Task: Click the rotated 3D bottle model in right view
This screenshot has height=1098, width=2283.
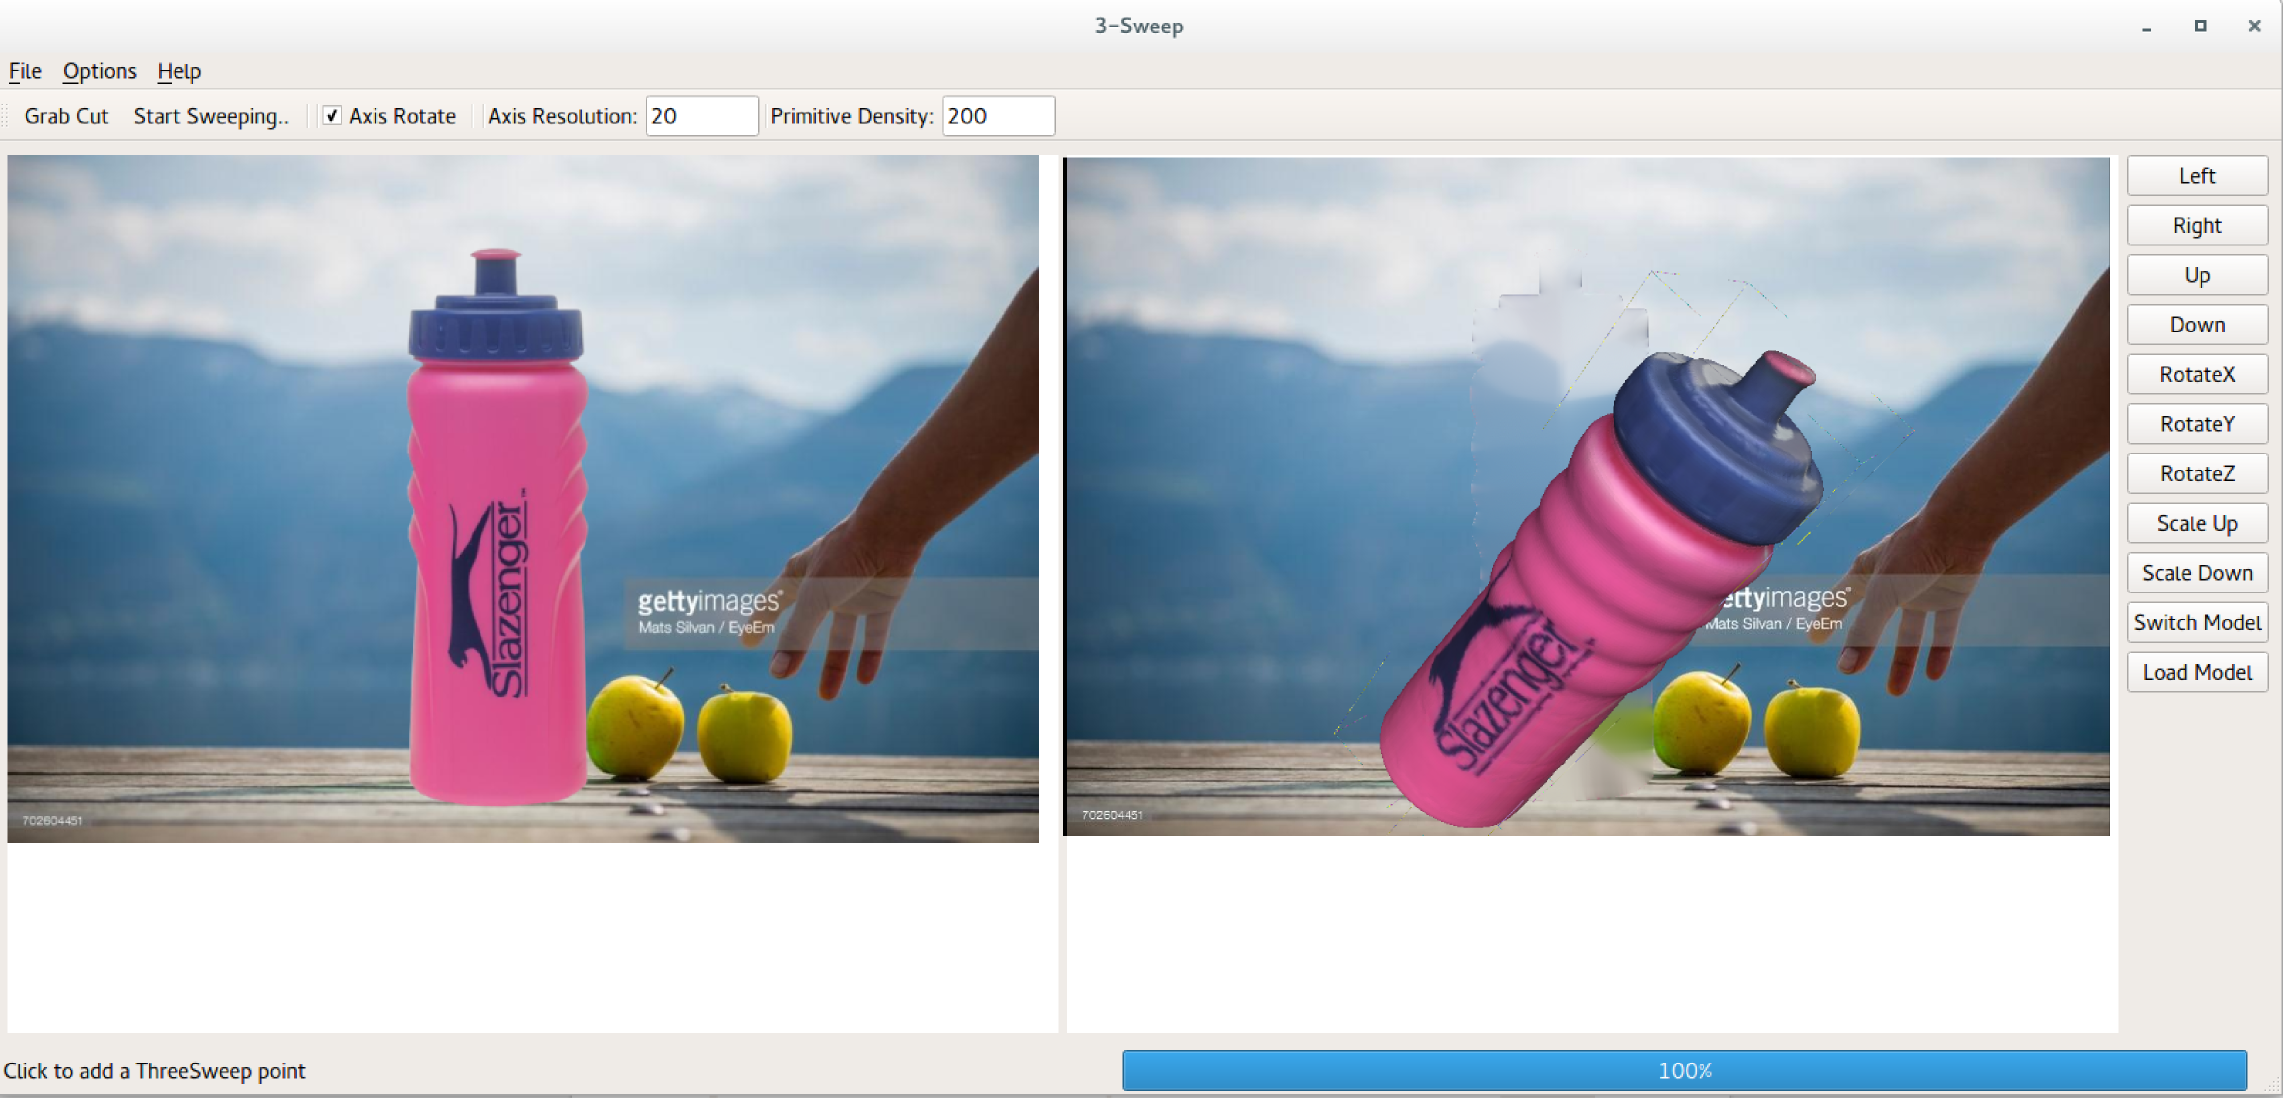Action: coord(1600,590)
